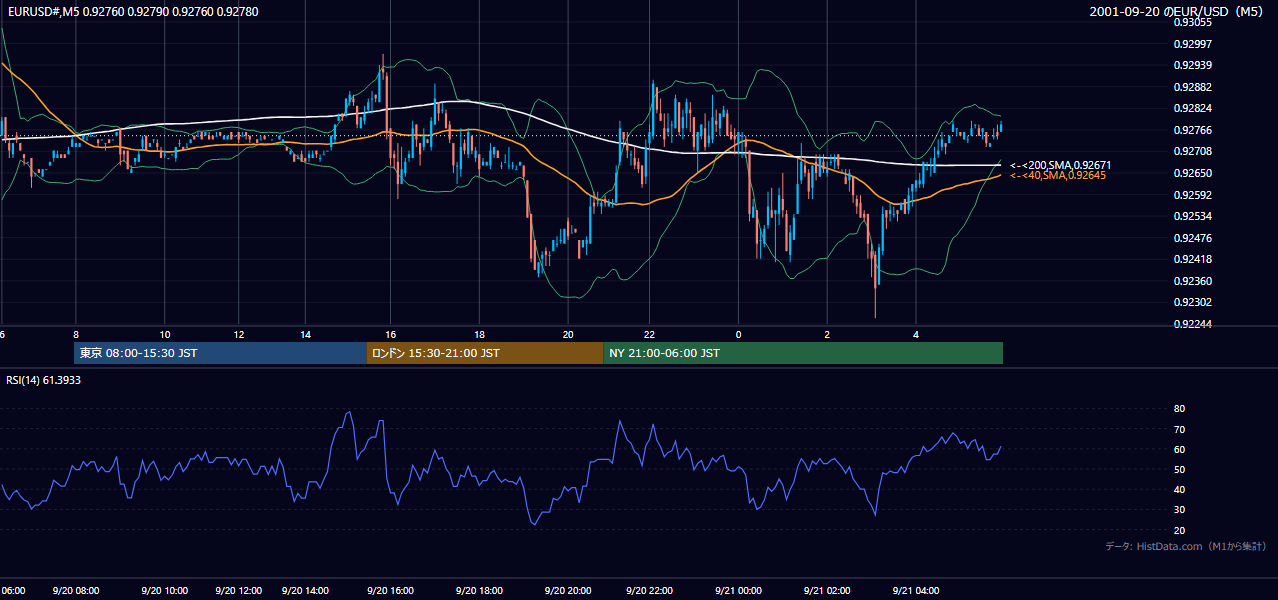The width and height of the screenshot is (1278, 600).
Task: Click the 9/20 08:00 date axis label
Action: (78, 591)
